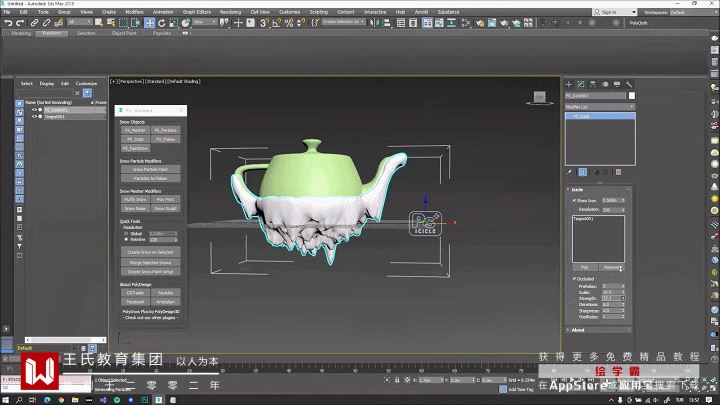Open the Motion panel icon
Image resolution: width=720 pixels, height=405 pixels.
pyautogui.click(x=605, y=84)
